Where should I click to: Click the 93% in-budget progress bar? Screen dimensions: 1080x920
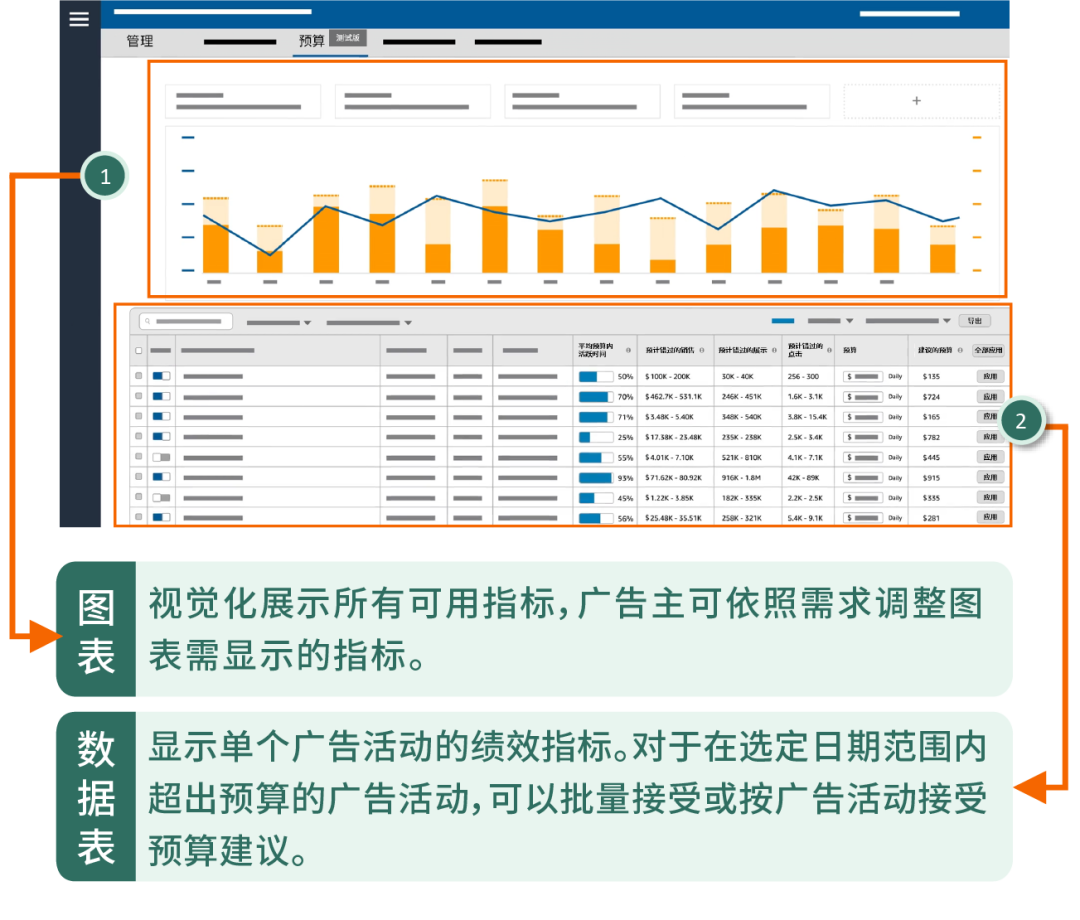pos(596,477)
